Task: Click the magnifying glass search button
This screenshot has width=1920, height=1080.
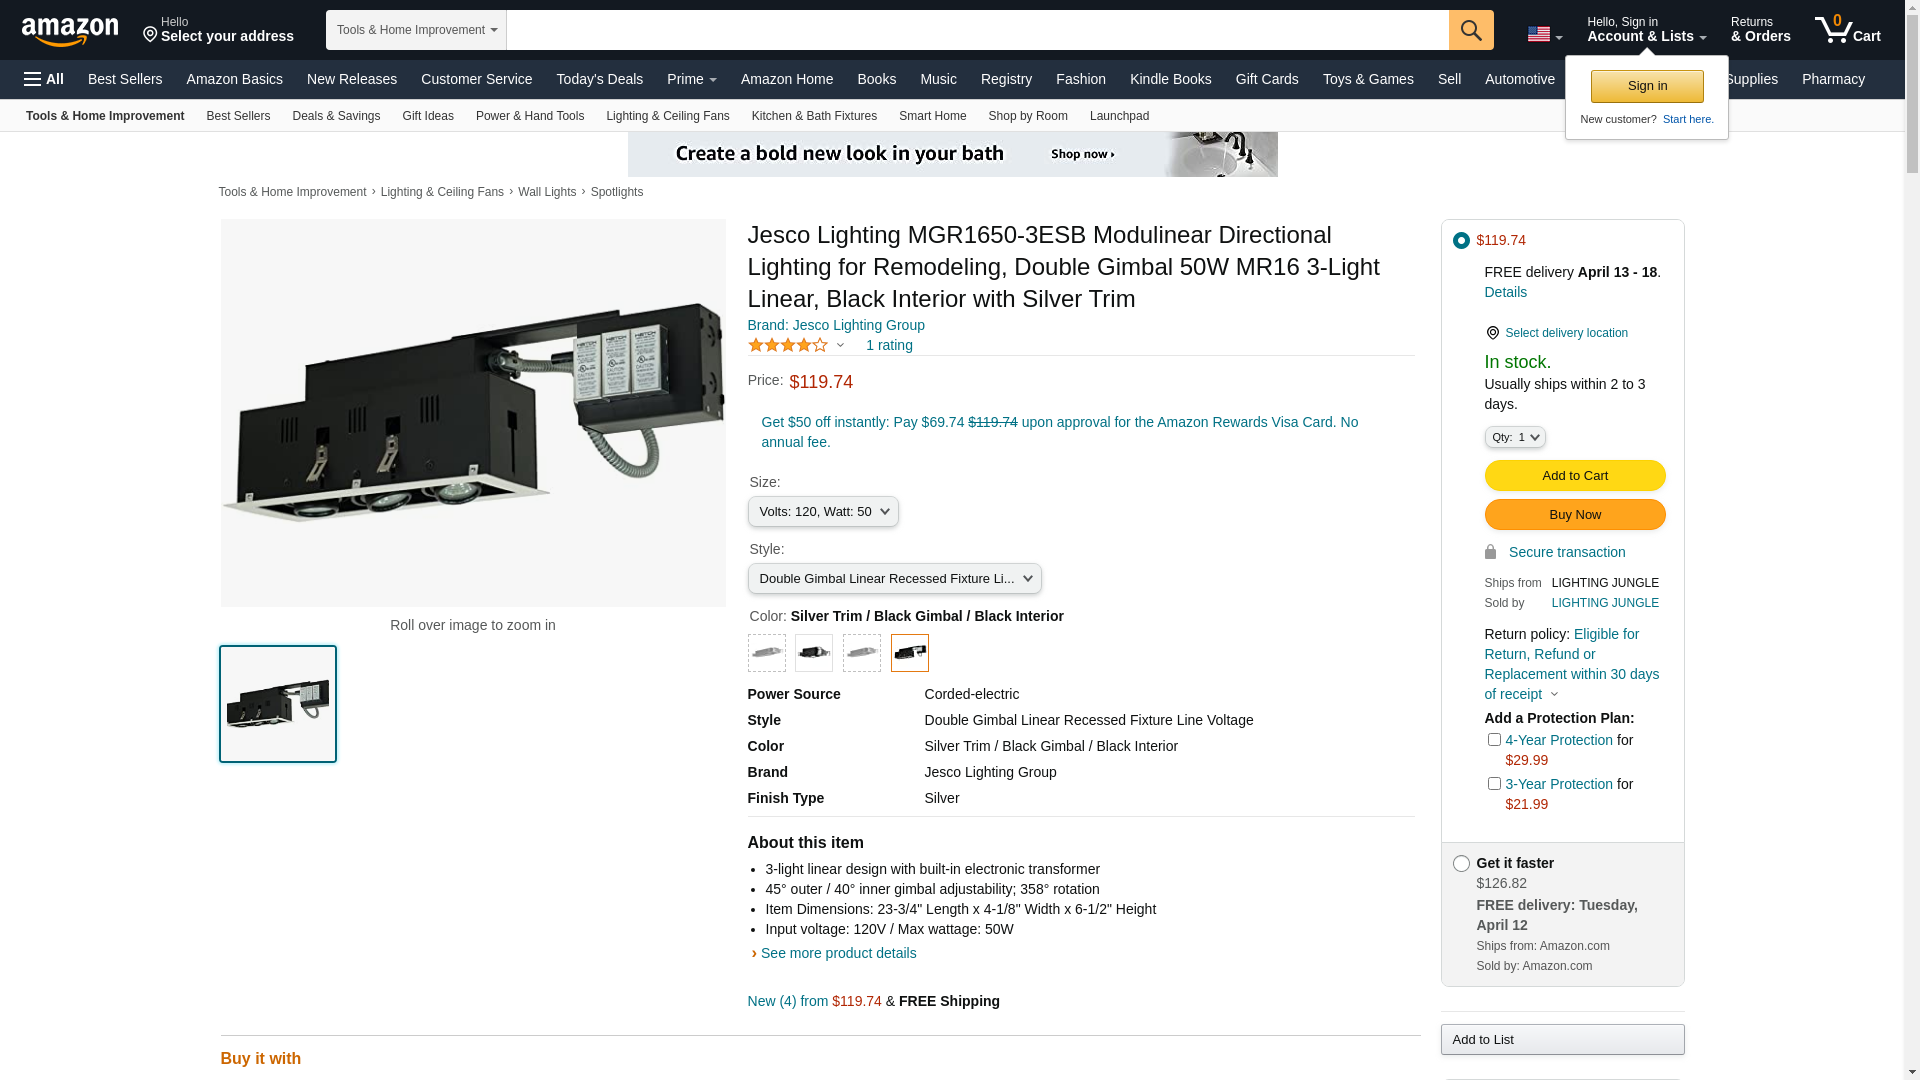Action: coord(1471,30)
